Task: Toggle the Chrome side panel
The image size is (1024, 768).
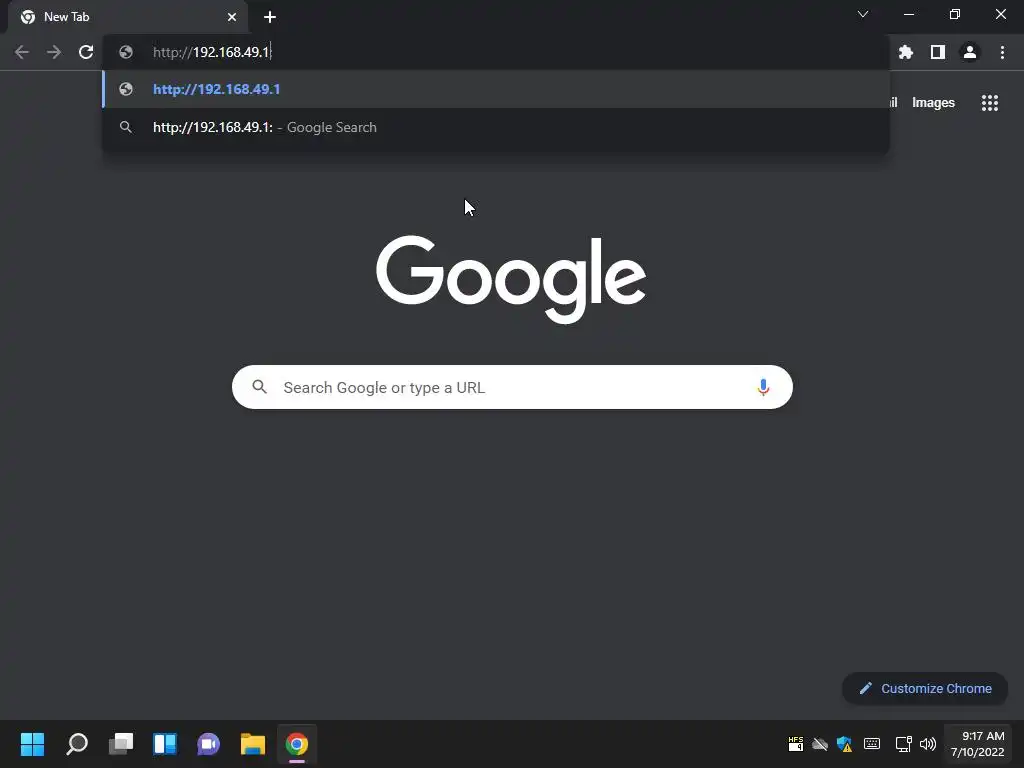Action: click(938, 52)
